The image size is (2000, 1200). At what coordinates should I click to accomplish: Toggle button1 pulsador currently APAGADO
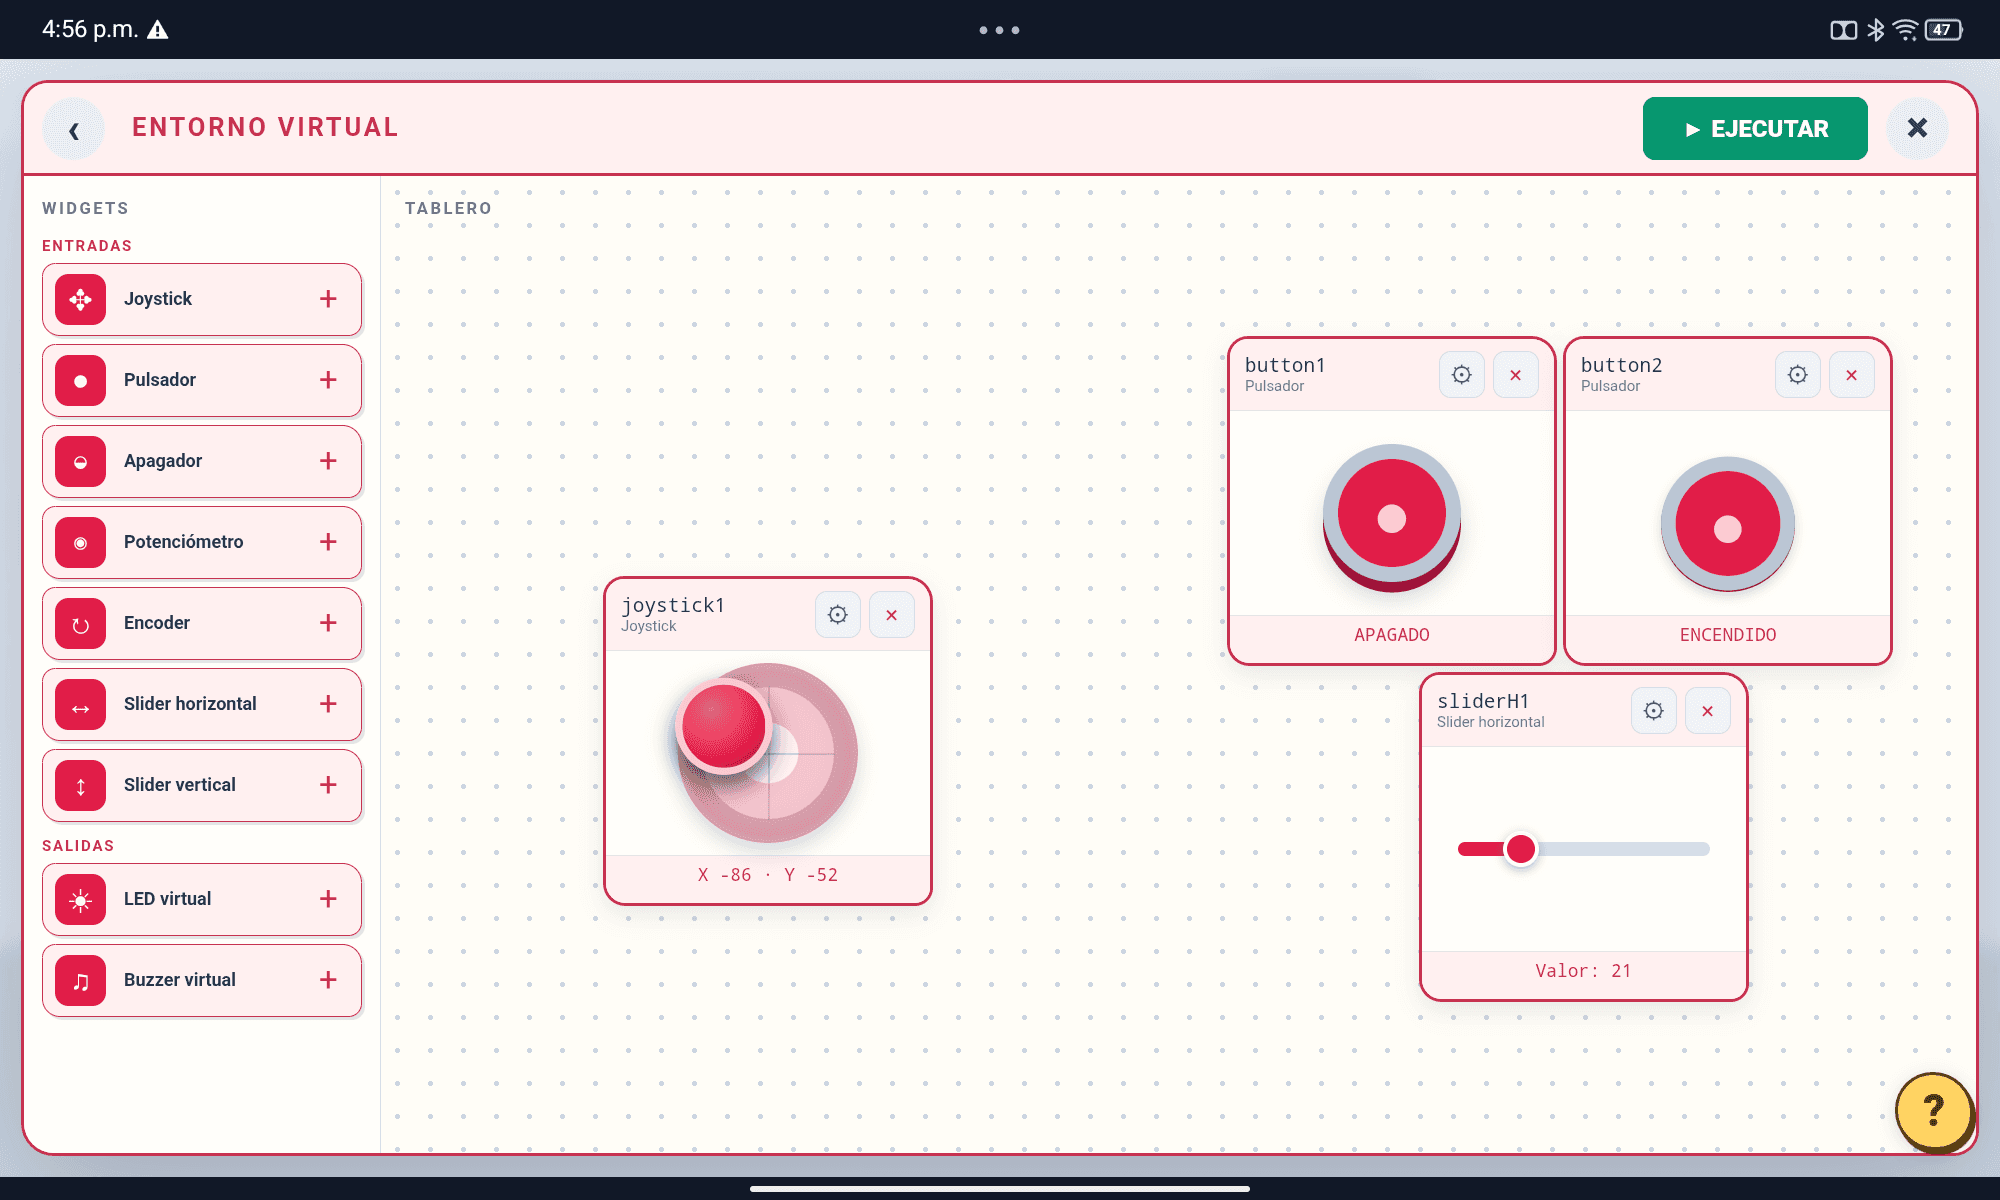(x=1392, y=518)
